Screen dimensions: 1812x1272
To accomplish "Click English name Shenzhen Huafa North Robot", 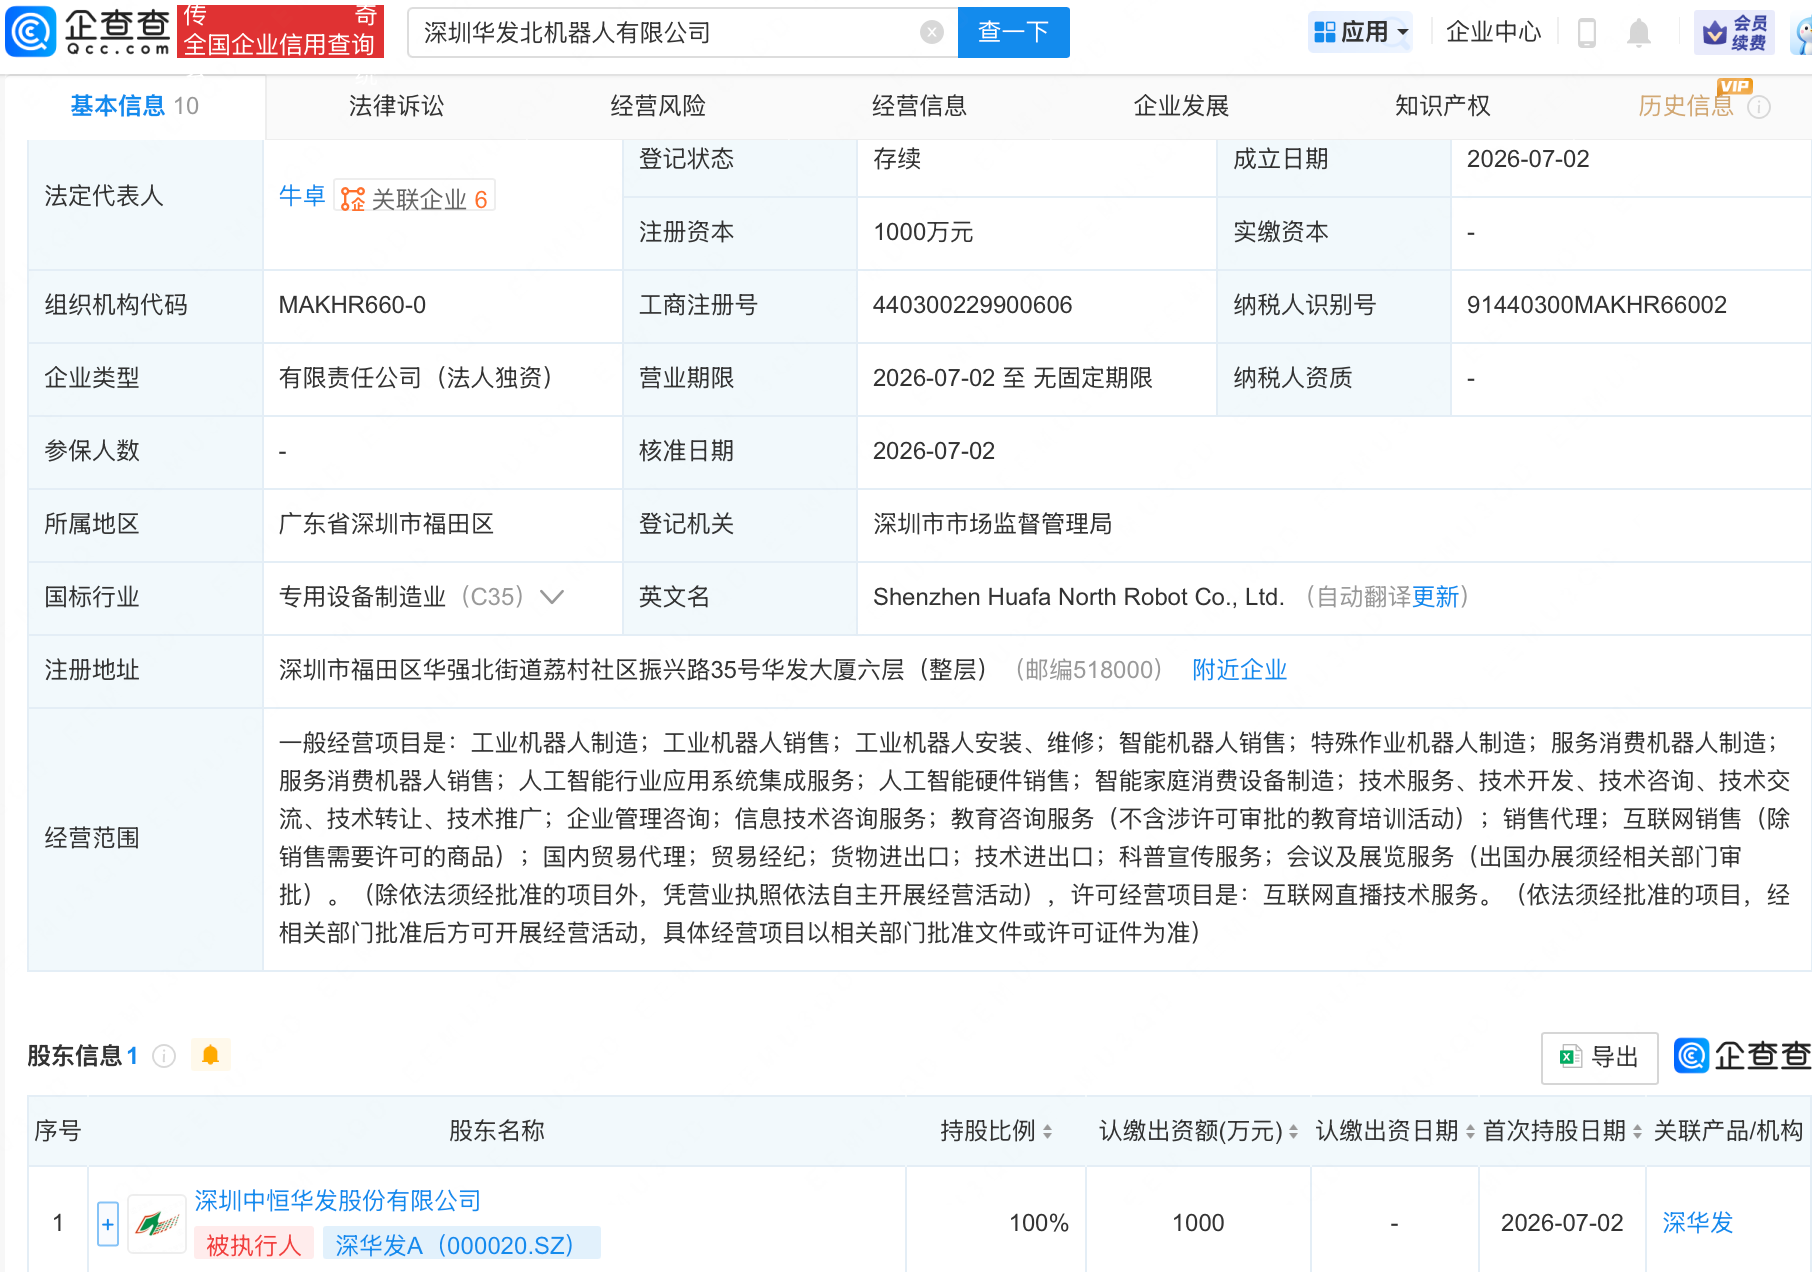I will 1079,597.
